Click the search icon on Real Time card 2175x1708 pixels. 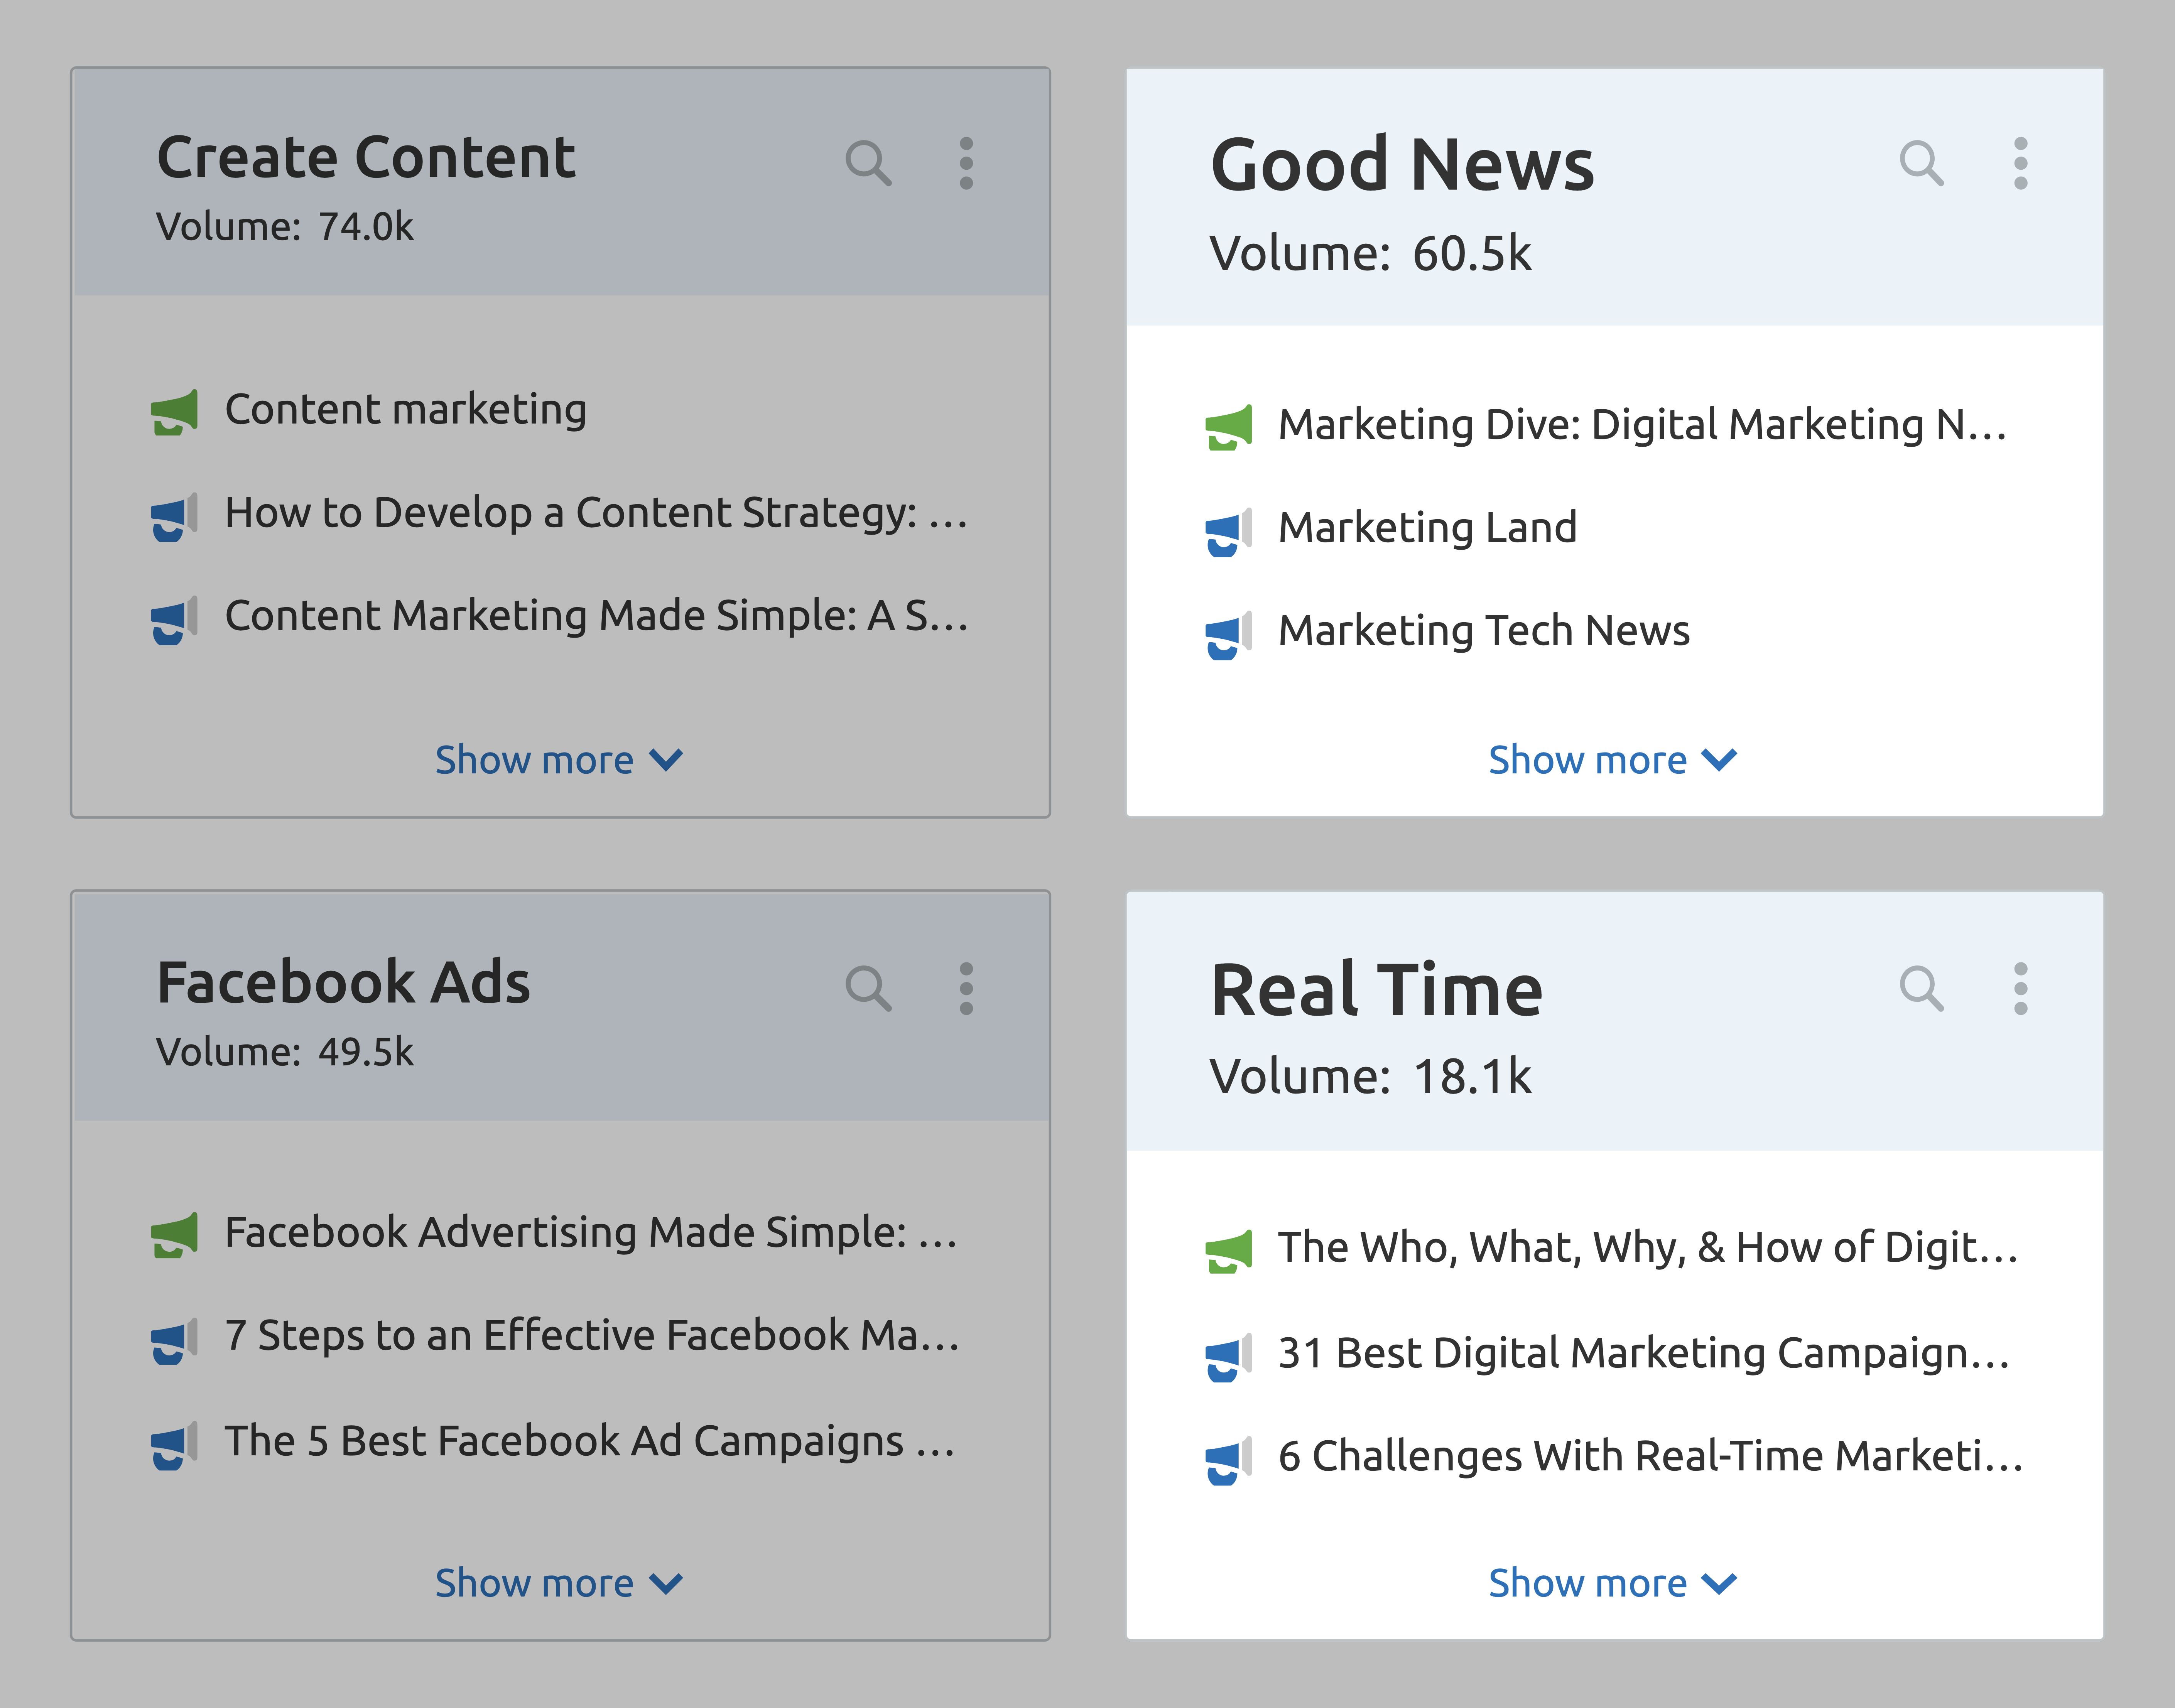tap(1921, 988)
